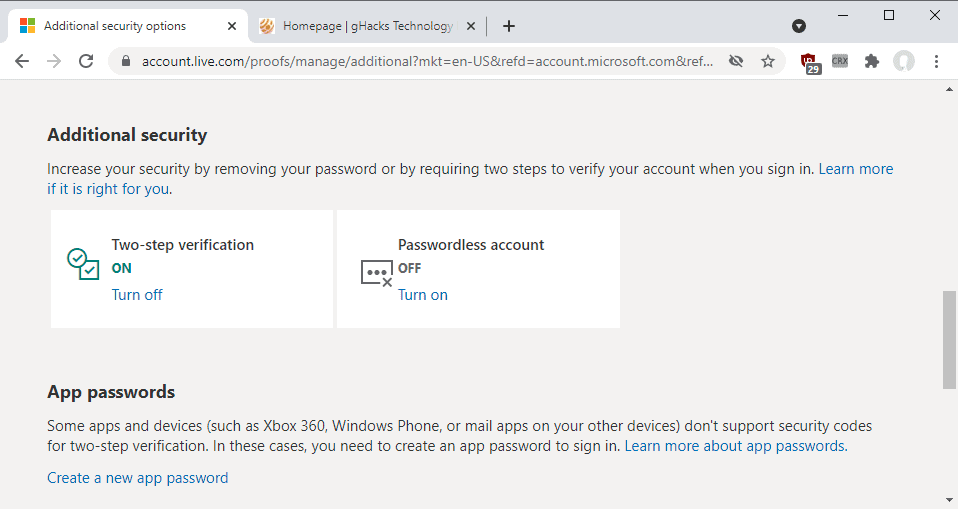
Task: Click the third-party cookies blocked eye icon
Action: [x=736, y=61]
